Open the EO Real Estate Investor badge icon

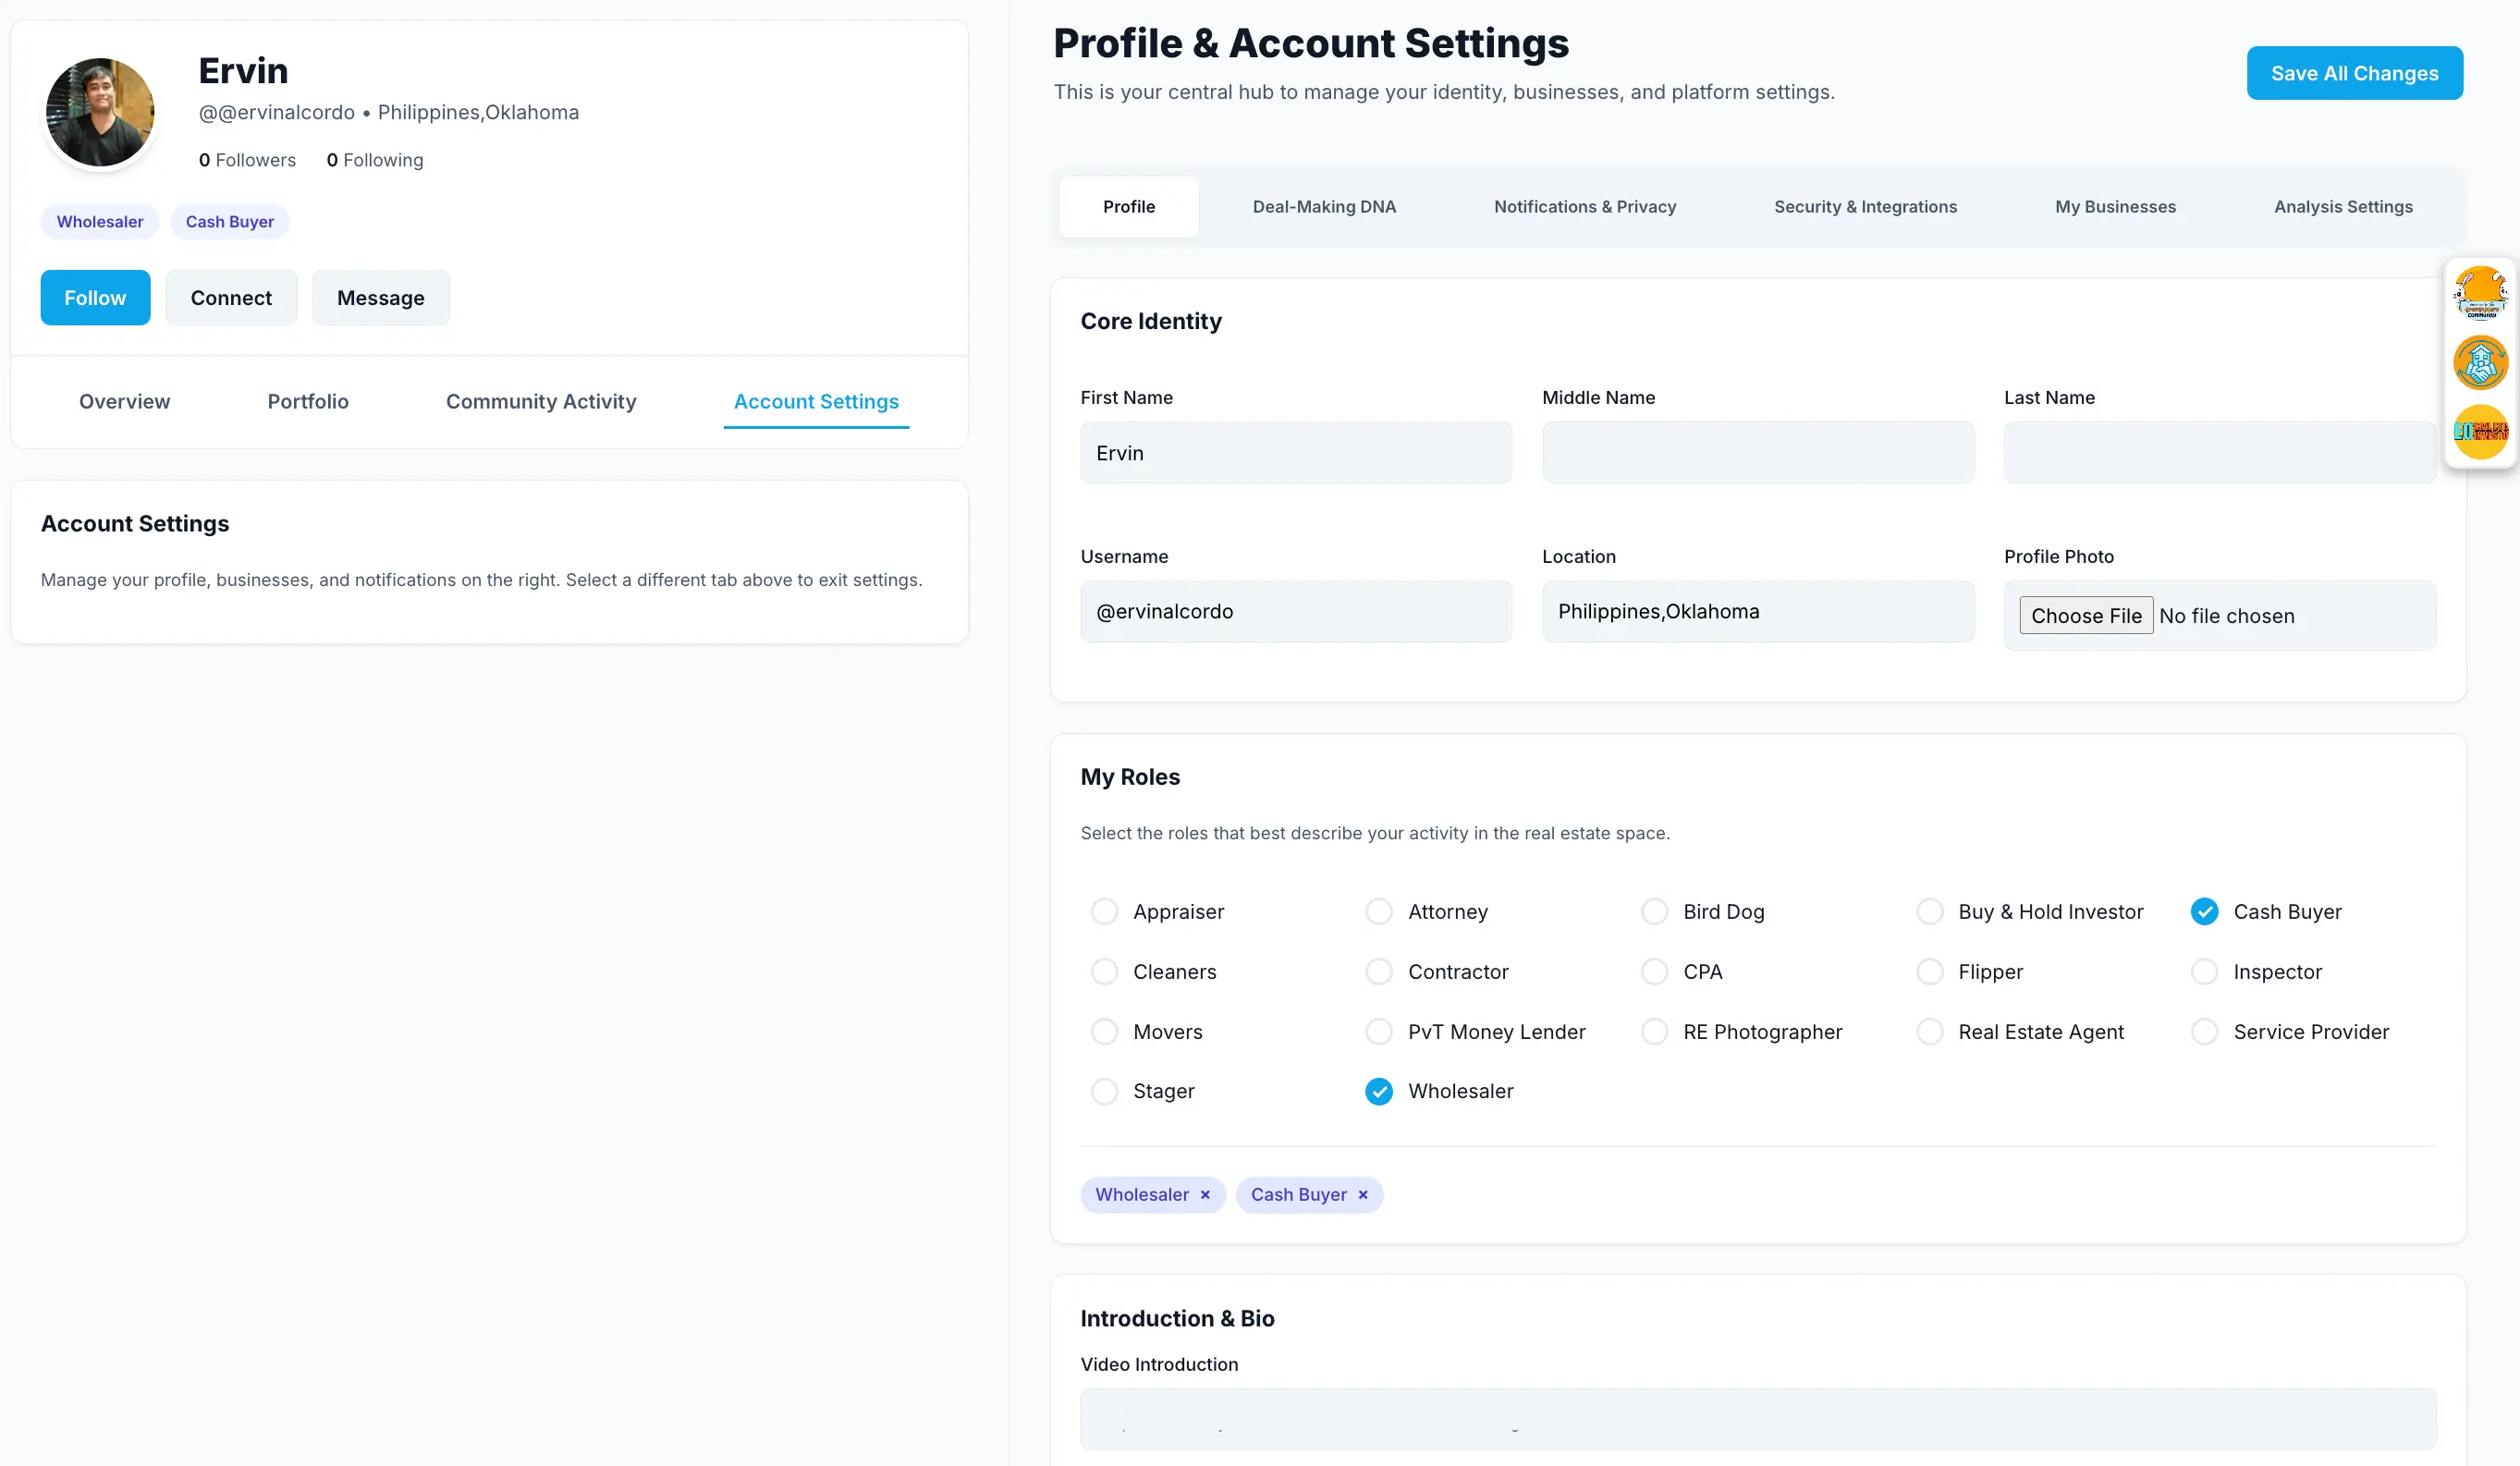click(2481, 432)
